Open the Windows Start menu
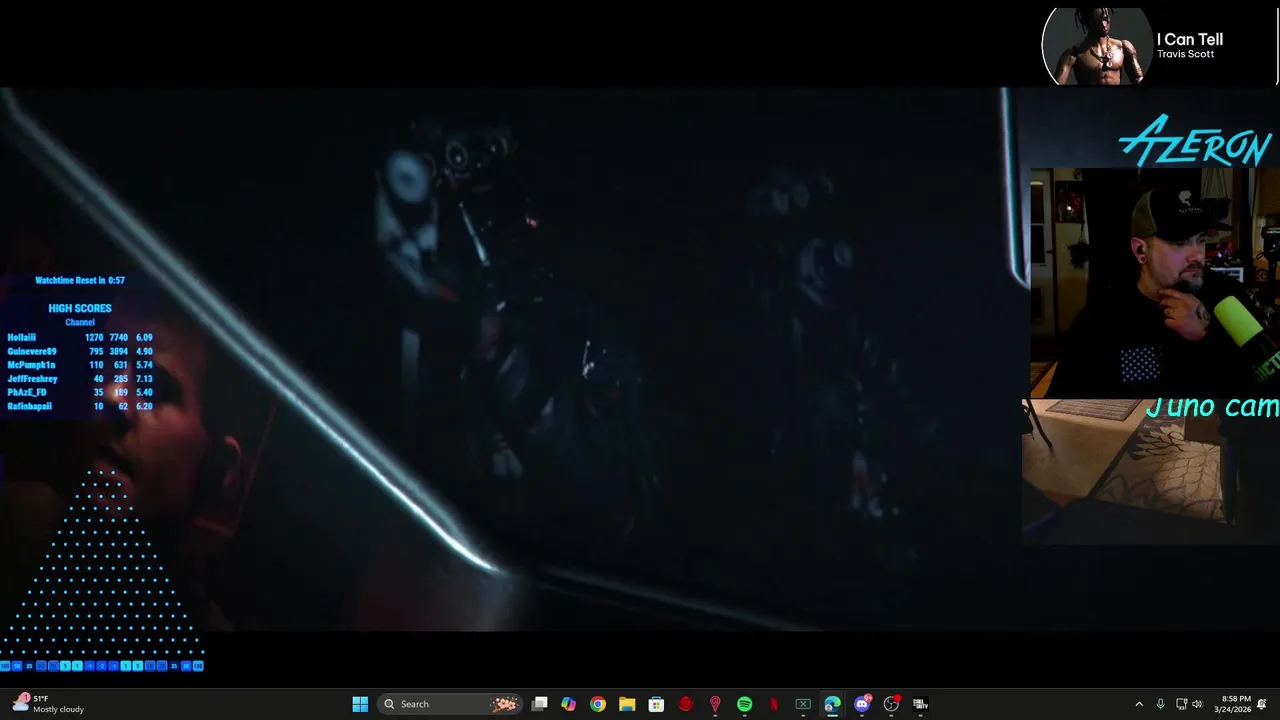The image size is (1280, 720). (x=360, y=704)
